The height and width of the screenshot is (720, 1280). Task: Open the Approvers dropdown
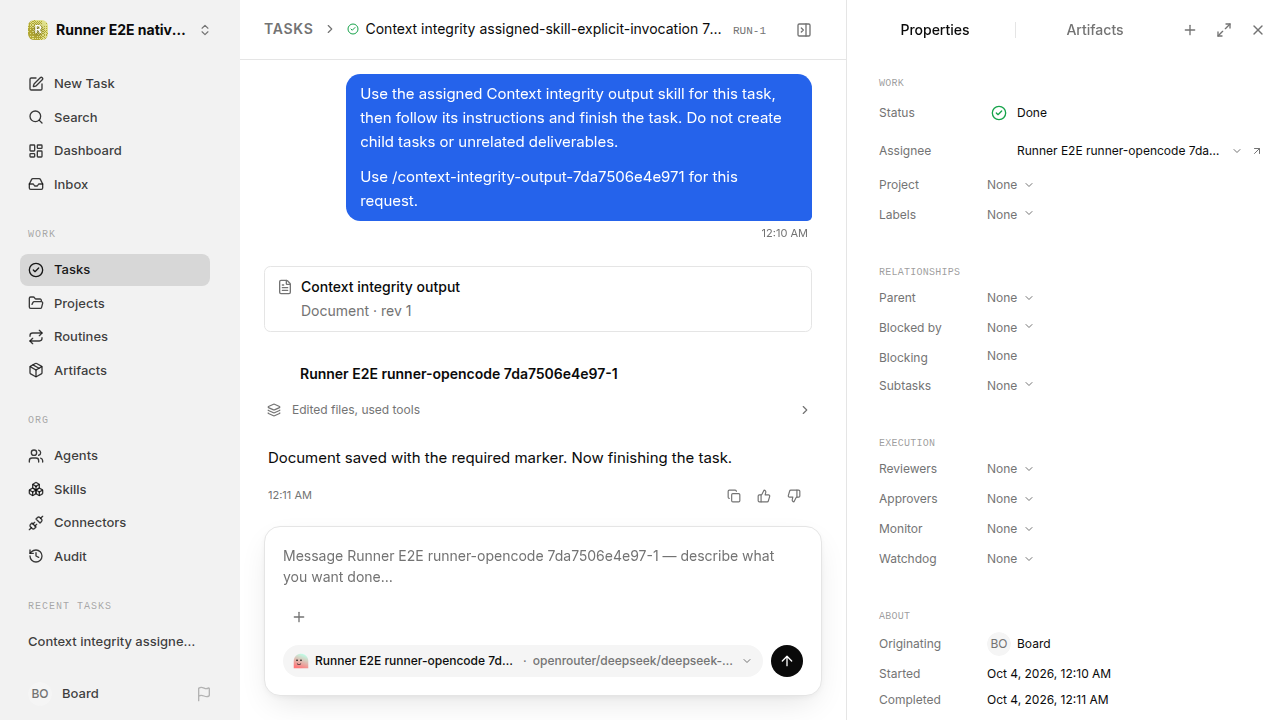pos(1010,499)
